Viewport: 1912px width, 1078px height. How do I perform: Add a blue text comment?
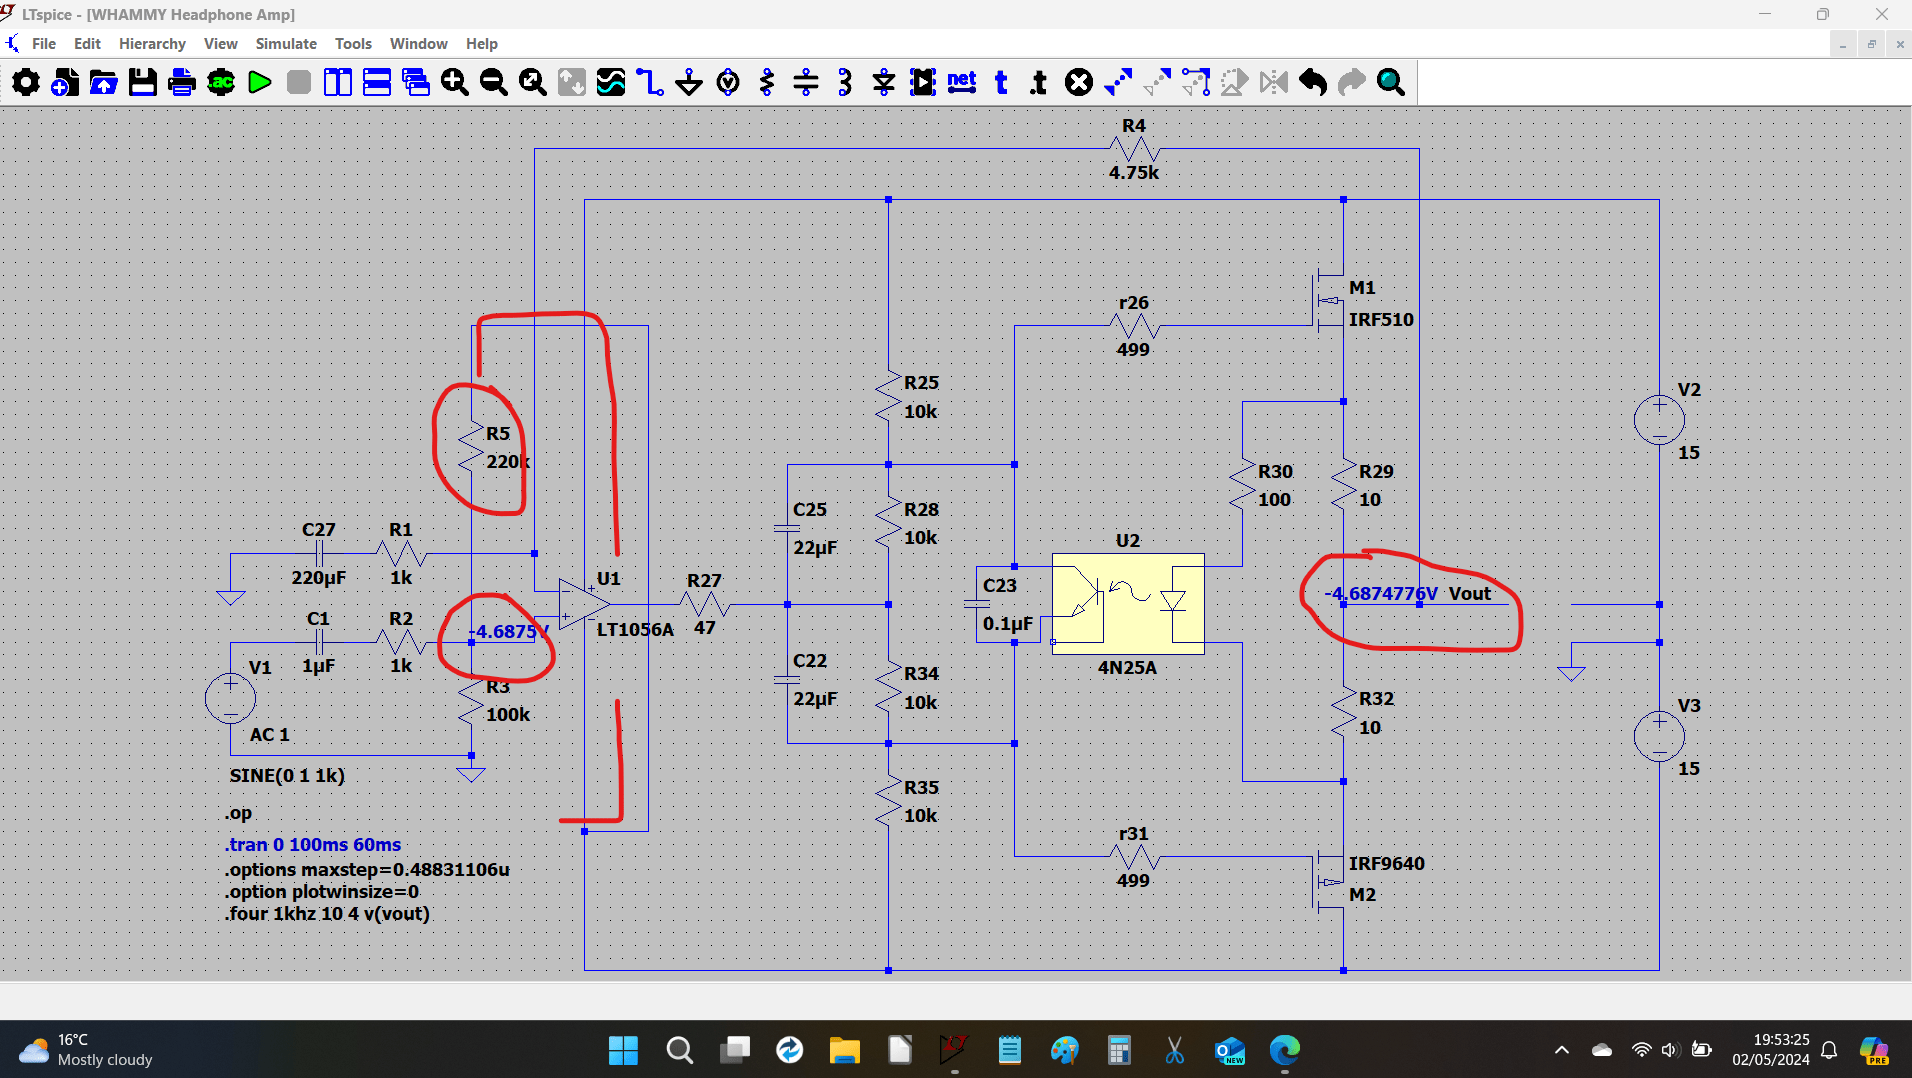pyautogui.click(x=1001, y=82)
